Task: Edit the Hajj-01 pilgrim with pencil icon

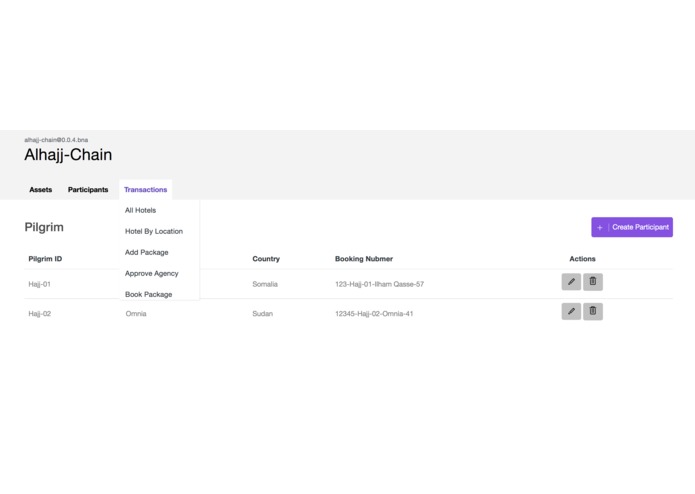Action: pos(571,282)
